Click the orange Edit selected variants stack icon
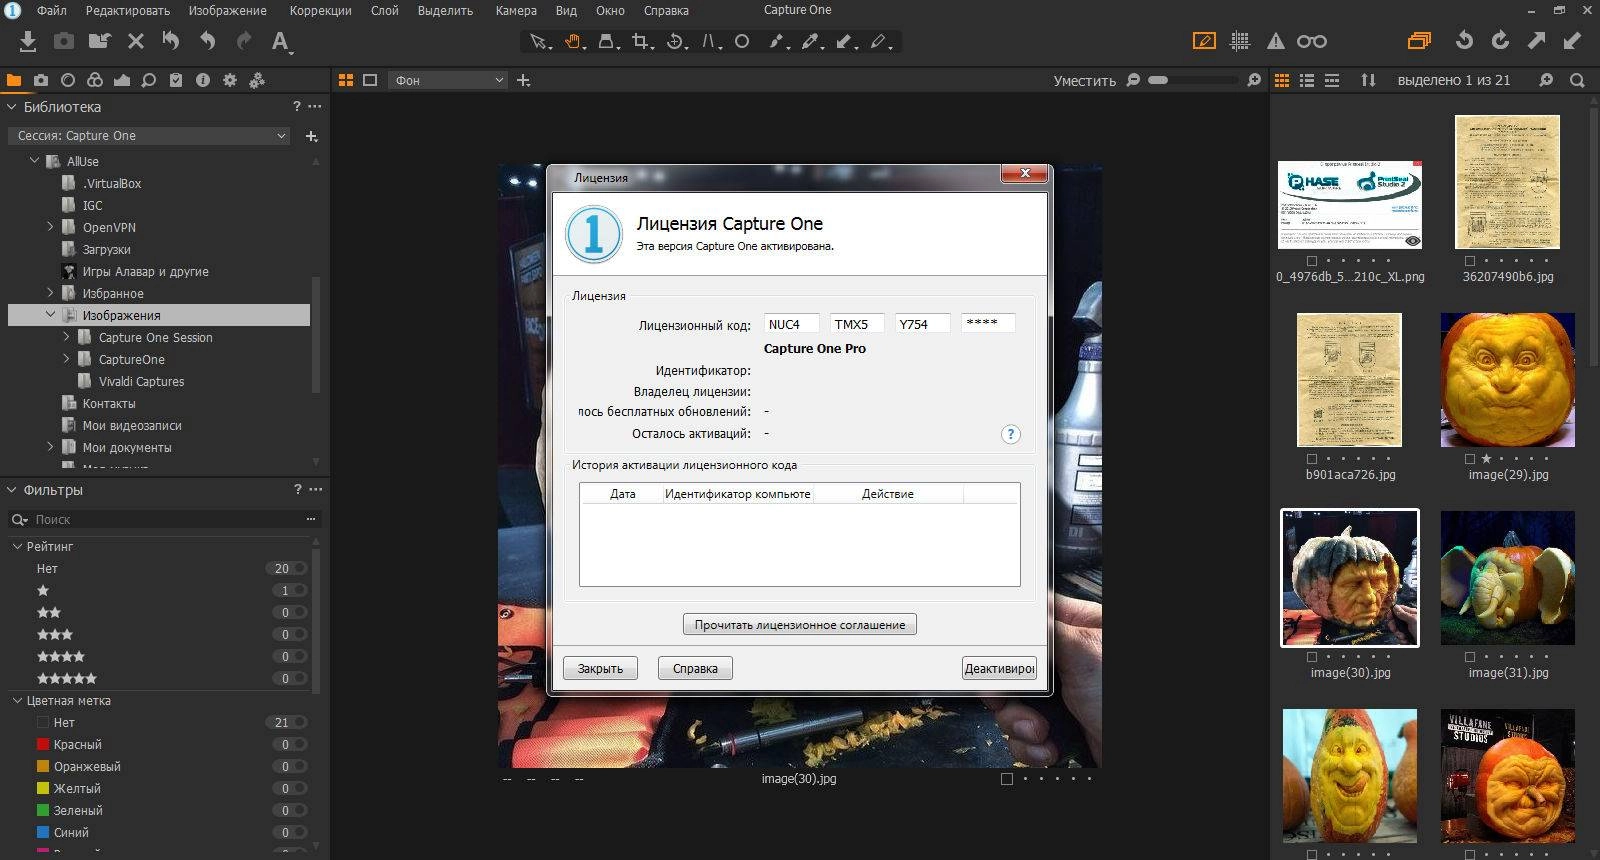Image resolution: width=1600 pixels, height=860 pixels. tap(1419, 41)
